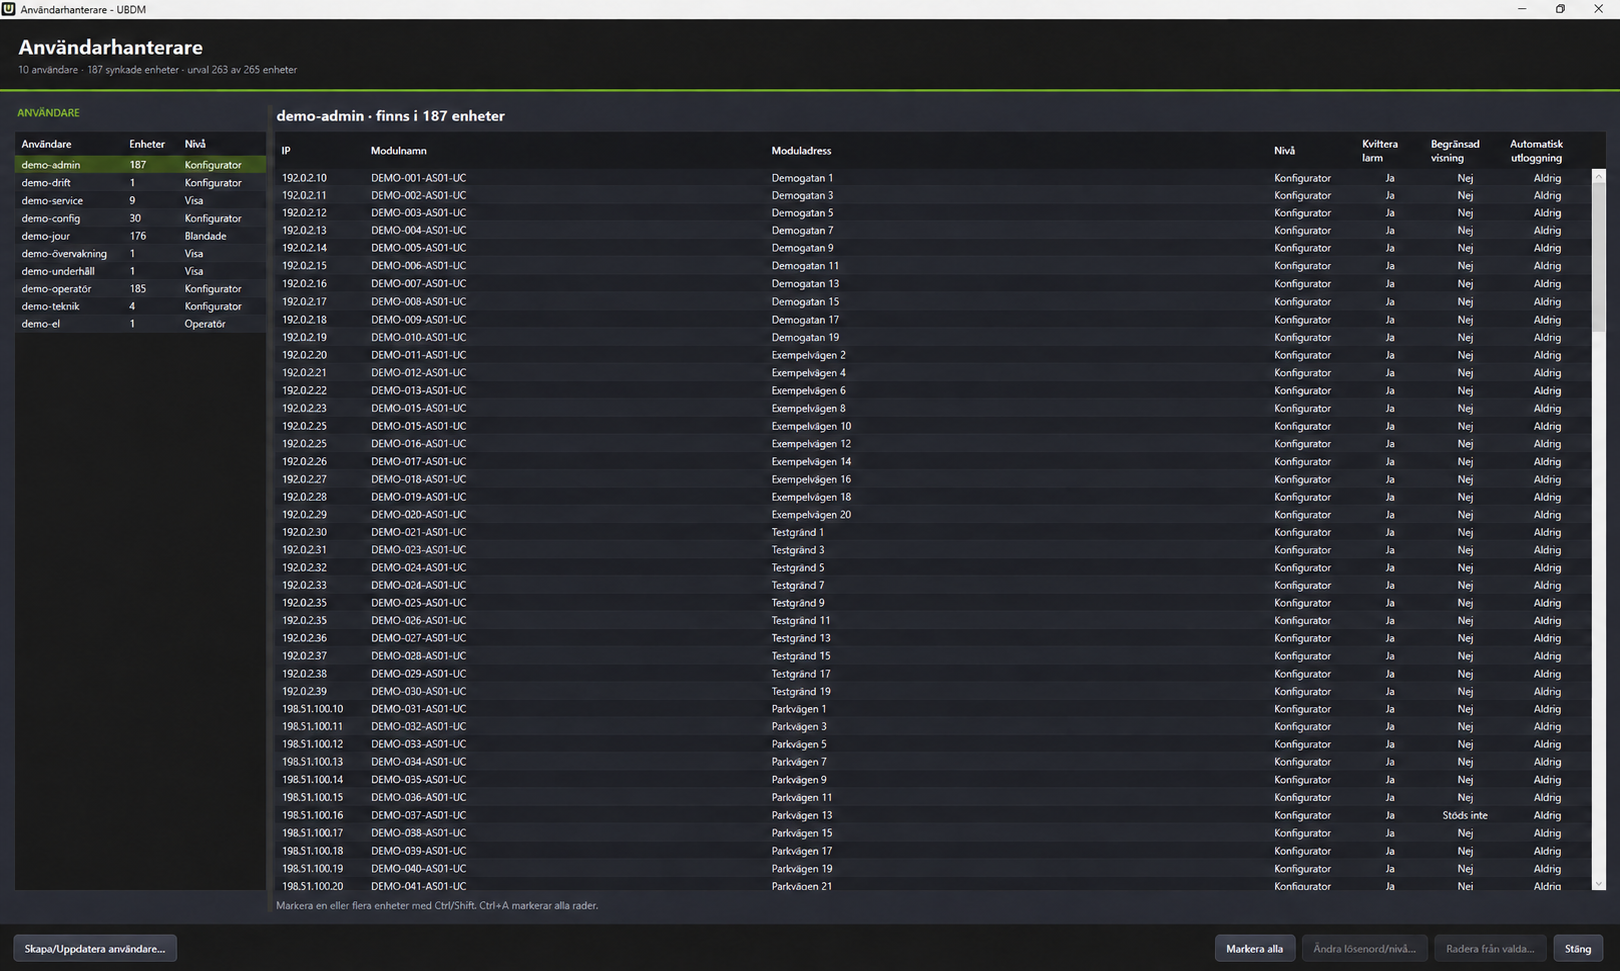Click module name DEMO-040-AS01-UC
Viewport: 1620px width, 971px height.
(x=418, y=868)
